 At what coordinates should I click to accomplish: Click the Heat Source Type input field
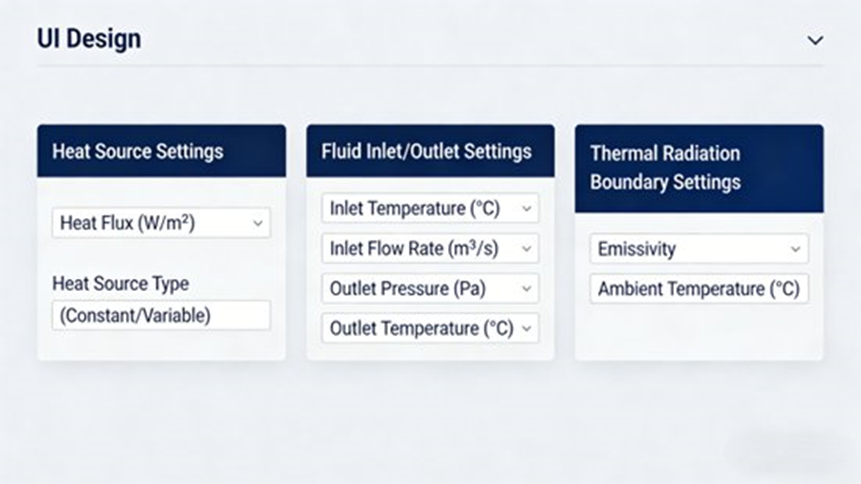(x=160, y=316)
